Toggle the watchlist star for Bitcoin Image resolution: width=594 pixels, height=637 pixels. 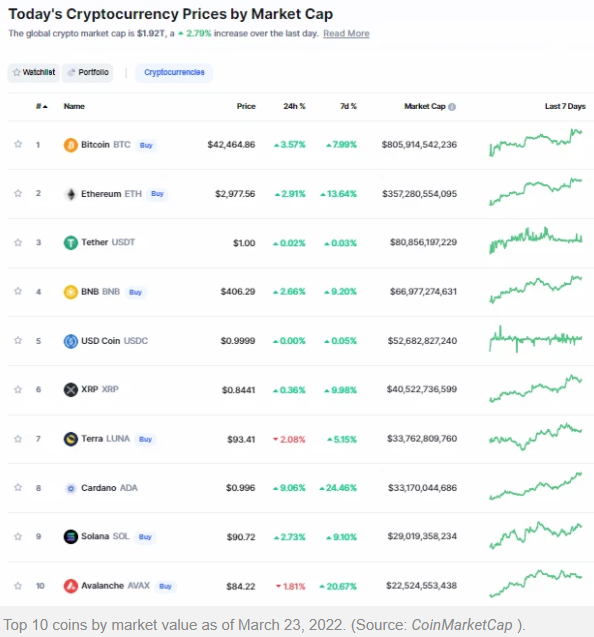tap(18, 144)
